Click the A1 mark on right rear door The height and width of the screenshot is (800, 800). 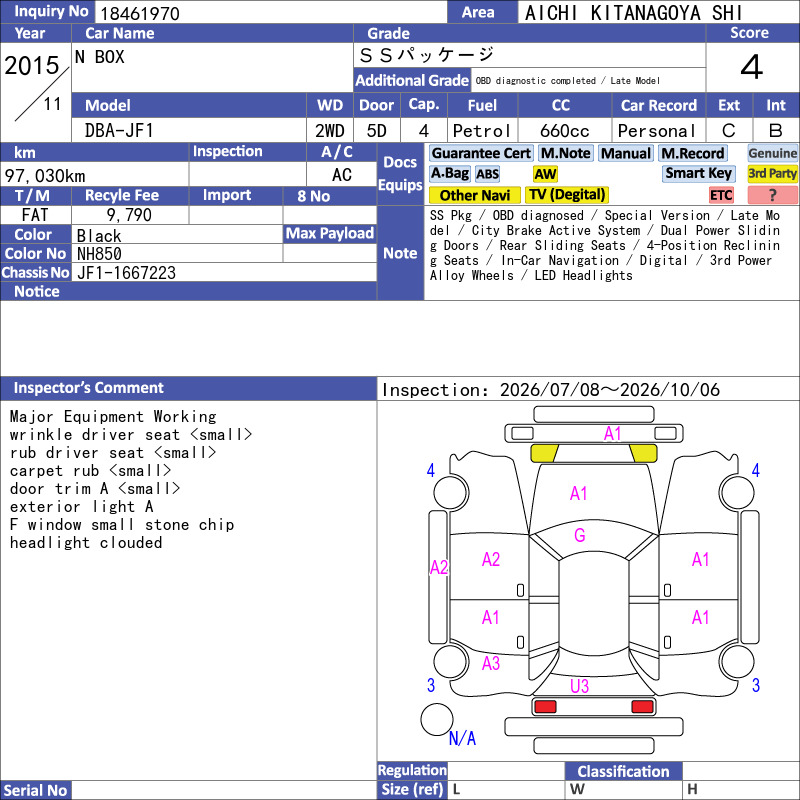701,617
